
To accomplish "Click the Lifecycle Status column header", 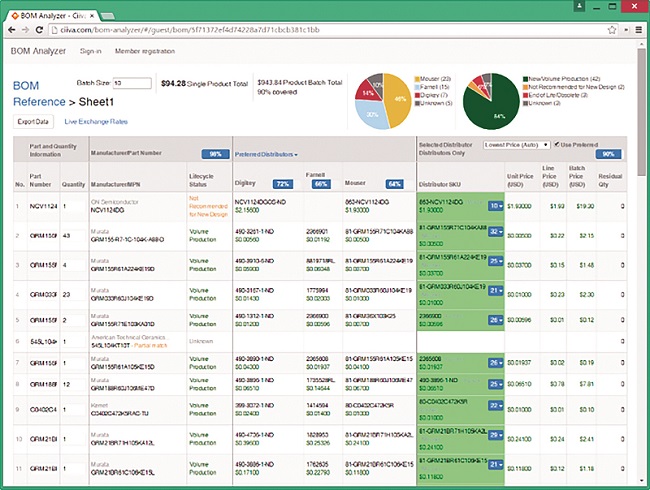I will 201,180.
